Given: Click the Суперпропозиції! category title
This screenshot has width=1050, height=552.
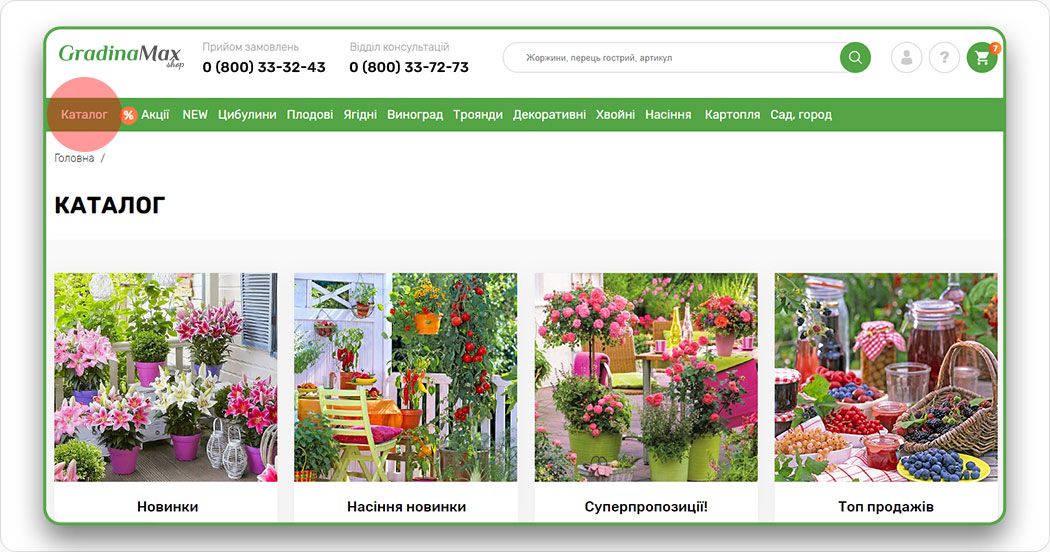Looking at the screenshot, I should (x=646, y=507).
